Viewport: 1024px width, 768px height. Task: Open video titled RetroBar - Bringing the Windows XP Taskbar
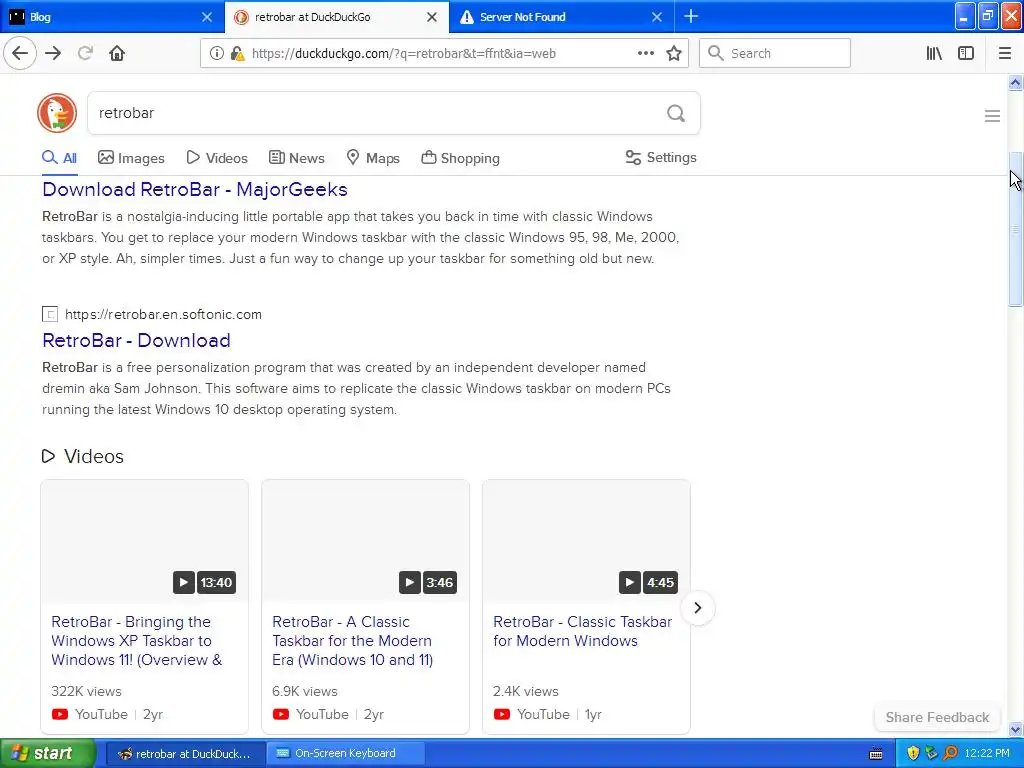[136, 641]
